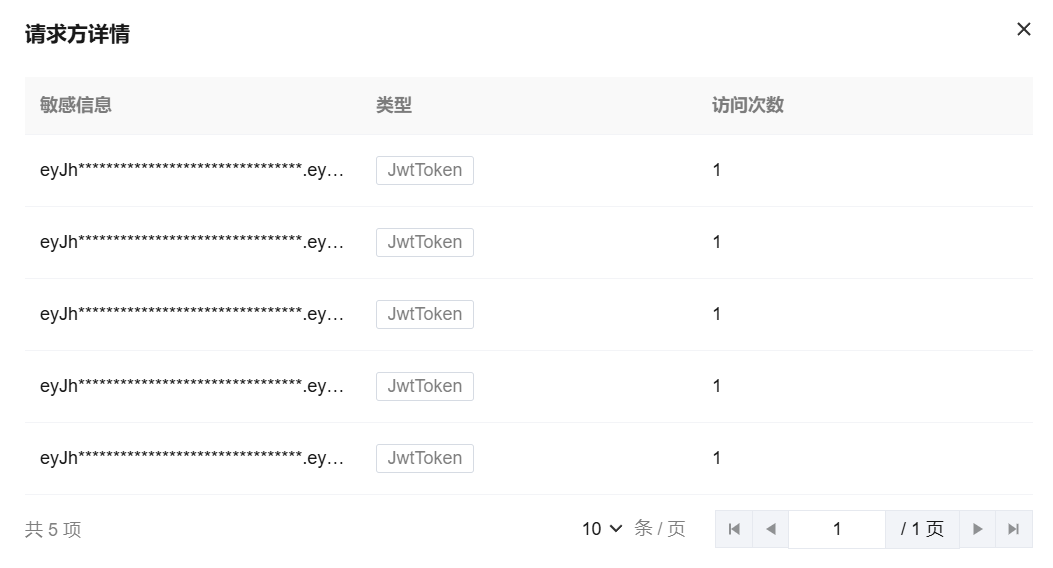Close the 请求方详情 dialog

pyautogui.click(x=1023, y=30)
